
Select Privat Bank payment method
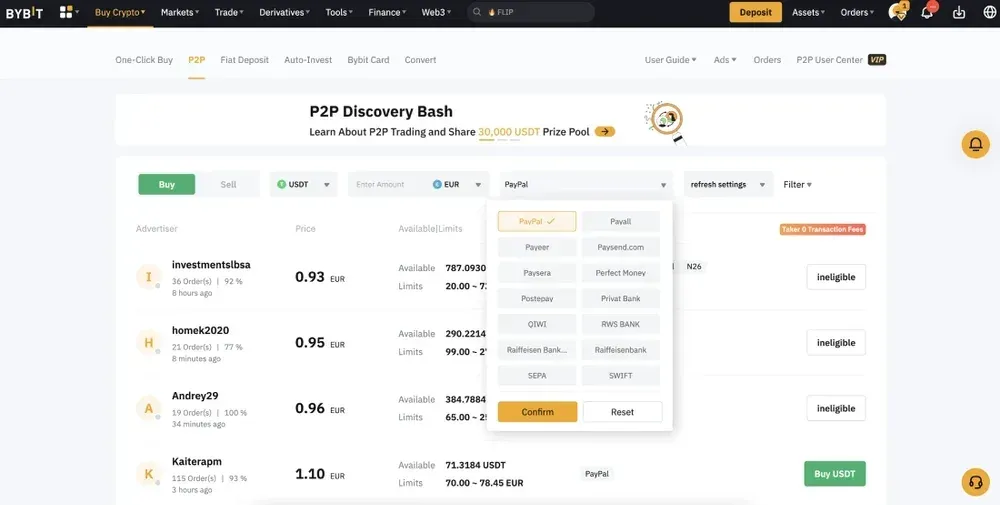point(621,298)
